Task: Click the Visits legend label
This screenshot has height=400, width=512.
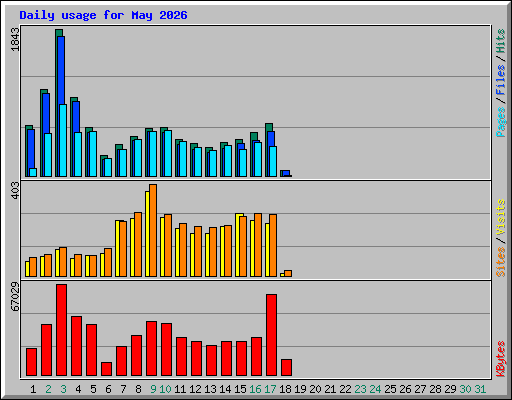Action: point(500,217)
